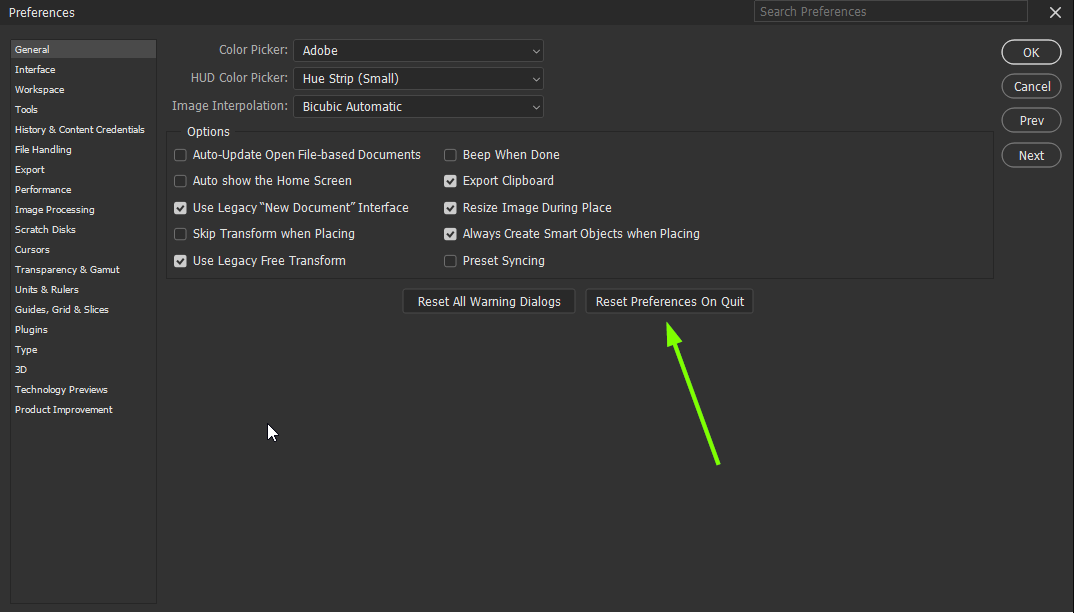Uncheck Use Legacy Free Transform
This screenshot has width=1074, height=613.
click(180, 260)
